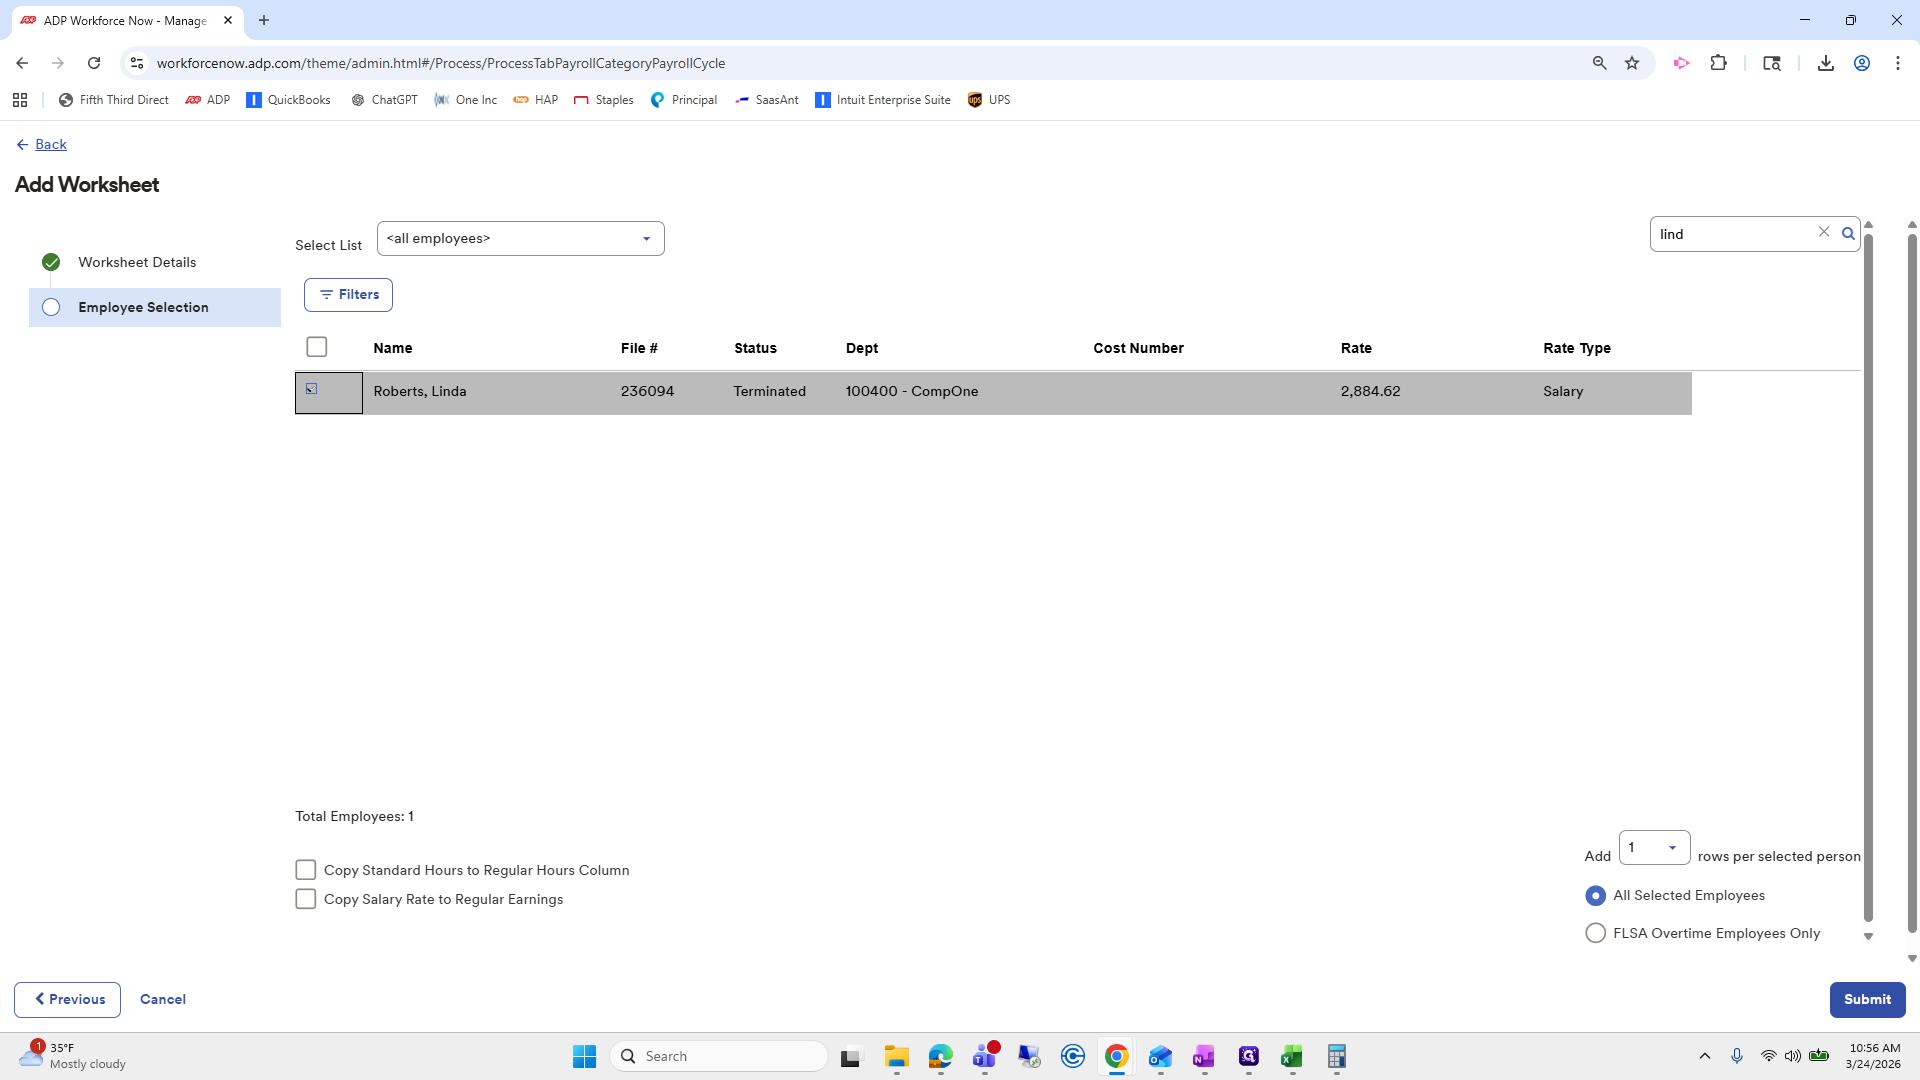Select FLSA Overtime Employees Only radio
This screenshot has height=1080, width=1920.
pyautogui.click(x=1595, y=933)
